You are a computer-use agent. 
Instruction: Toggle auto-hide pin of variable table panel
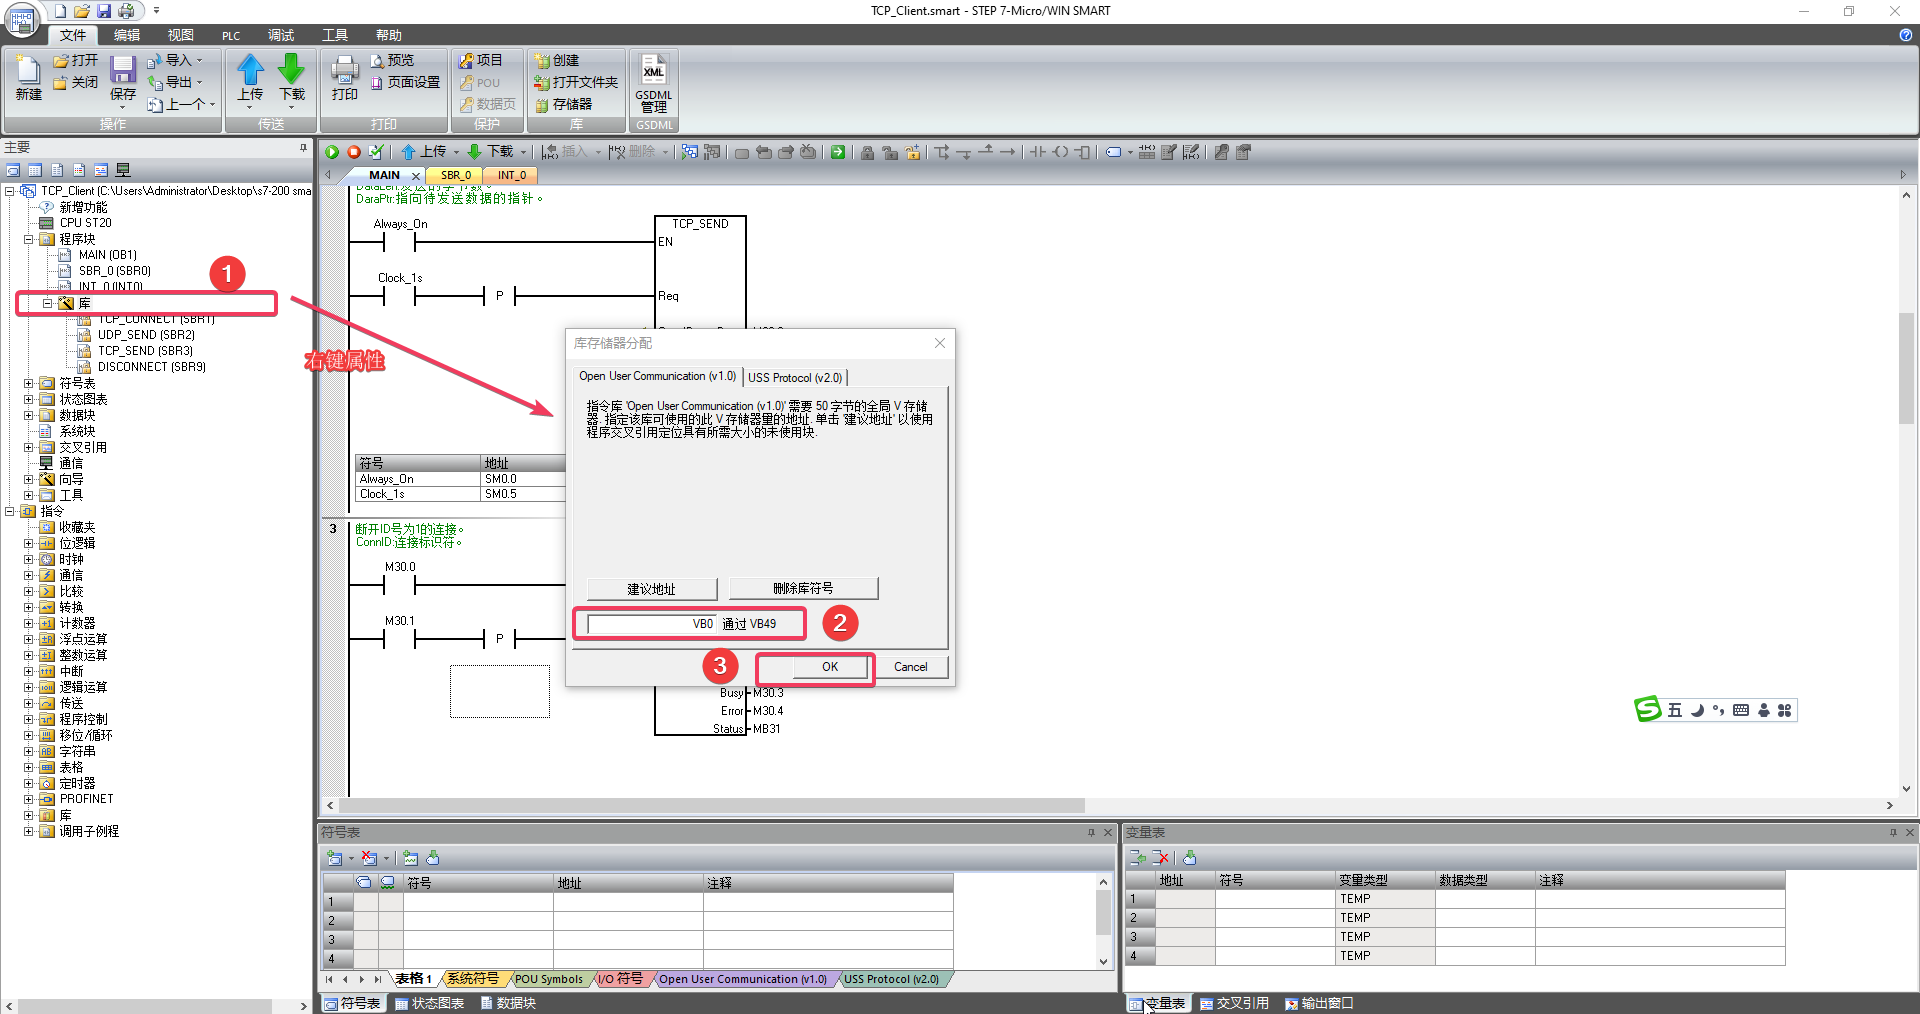pyautogui.click(x=1893, y=832)
